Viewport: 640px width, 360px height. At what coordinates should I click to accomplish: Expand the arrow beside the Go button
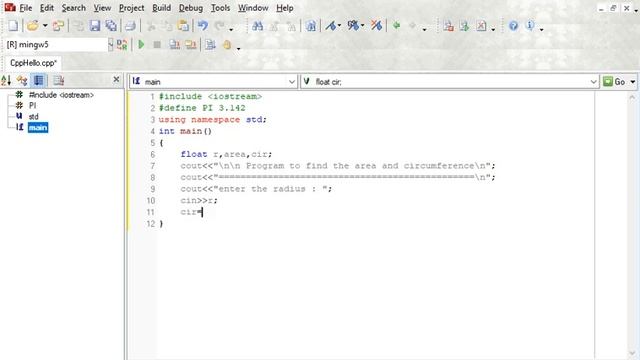[x=633, y=82]
